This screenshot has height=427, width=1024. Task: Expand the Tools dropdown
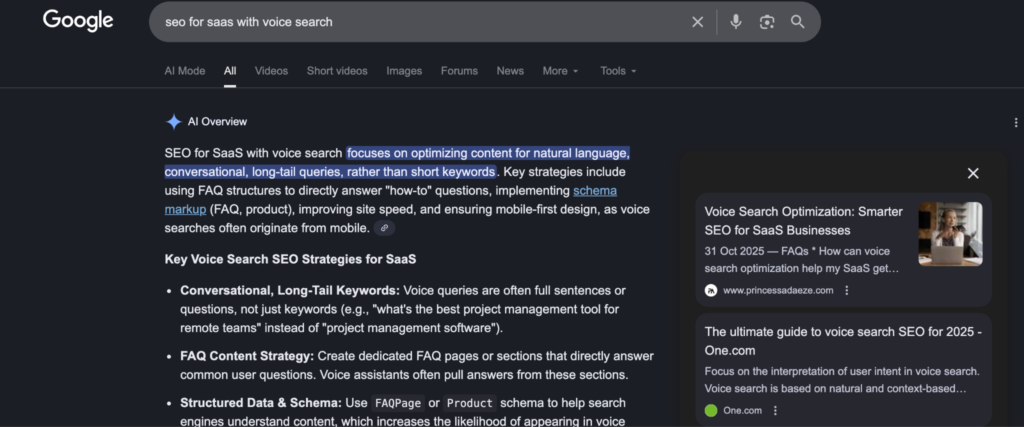point(618,71)
